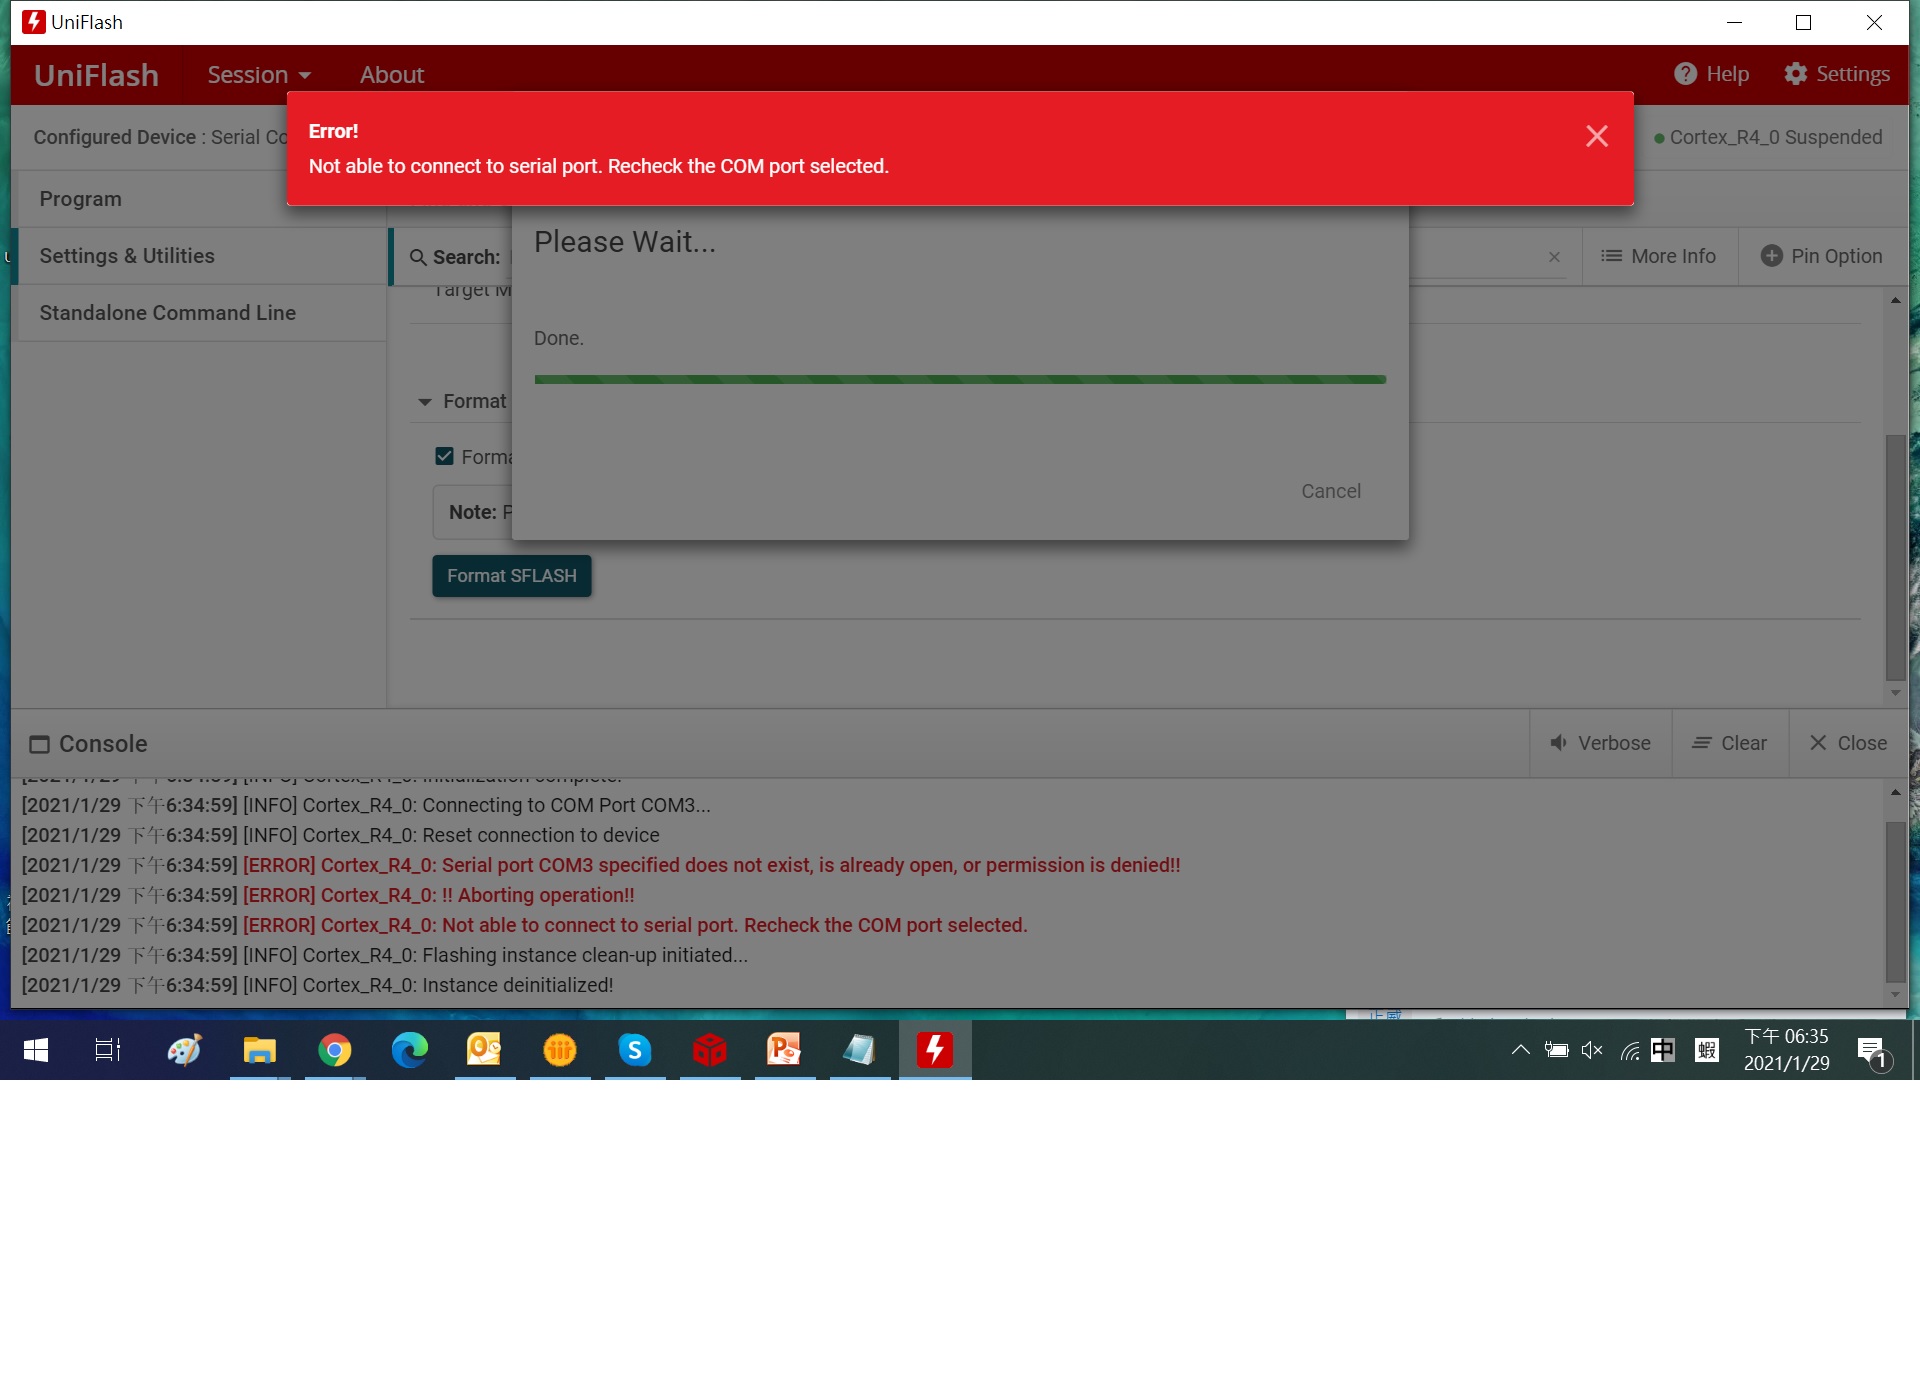Click the muted volume tray icon
Screen dimensions: 1920x1392
coord(1592,1050)
